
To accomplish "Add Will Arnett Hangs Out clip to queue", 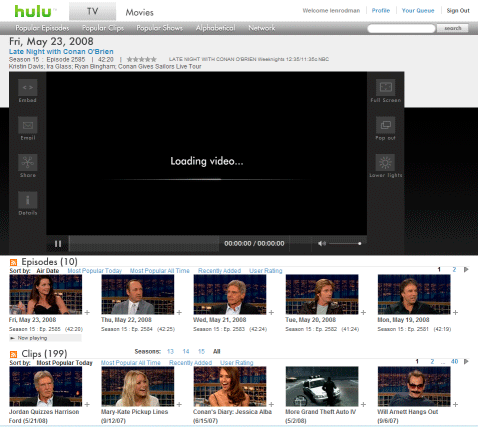I will (x=455, y=404).
